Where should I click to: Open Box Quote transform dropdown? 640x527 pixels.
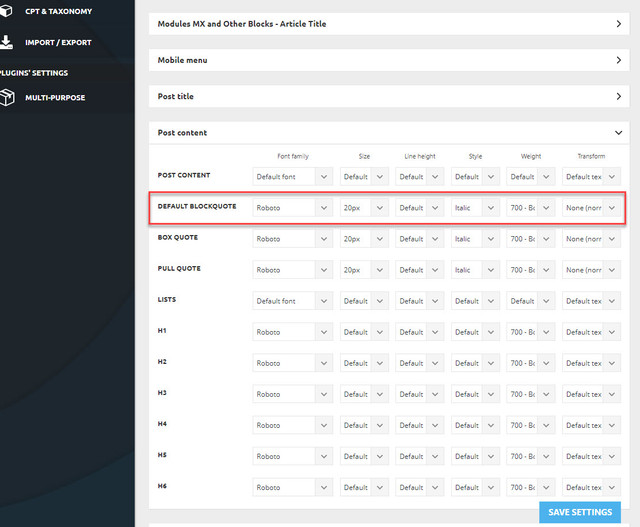pyautogui.click(x=591, y=239)
